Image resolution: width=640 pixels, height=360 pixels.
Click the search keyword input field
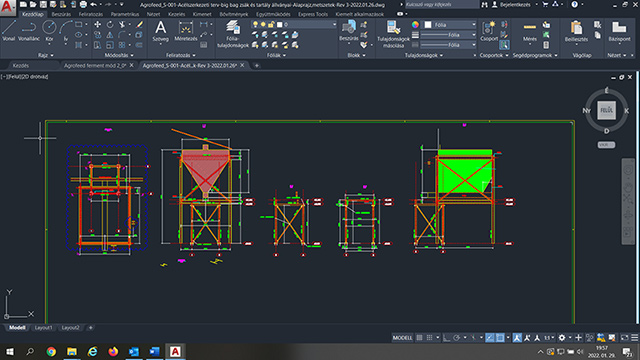click(x=441, y=4)
